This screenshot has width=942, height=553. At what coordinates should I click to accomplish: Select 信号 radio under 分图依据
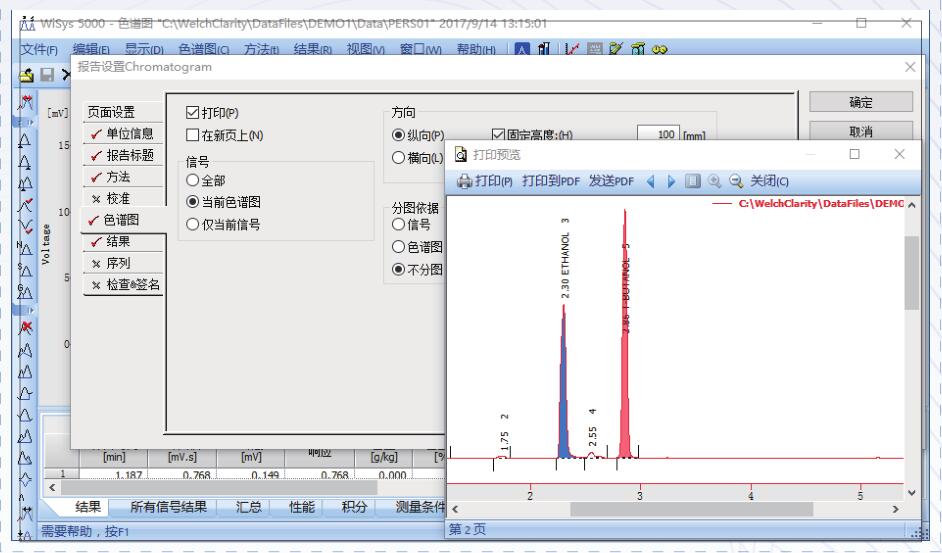(x=398, y=224)
